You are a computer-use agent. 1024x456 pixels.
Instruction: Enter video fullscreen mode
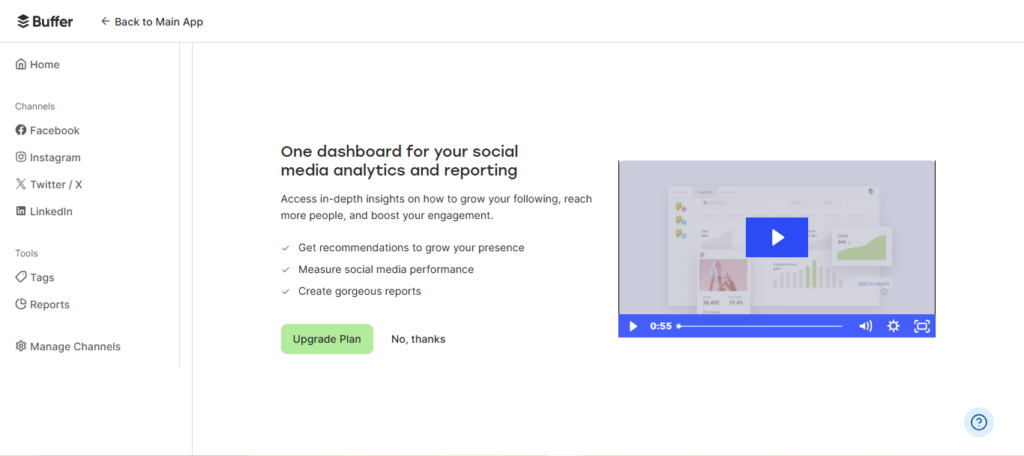[921, 326]
